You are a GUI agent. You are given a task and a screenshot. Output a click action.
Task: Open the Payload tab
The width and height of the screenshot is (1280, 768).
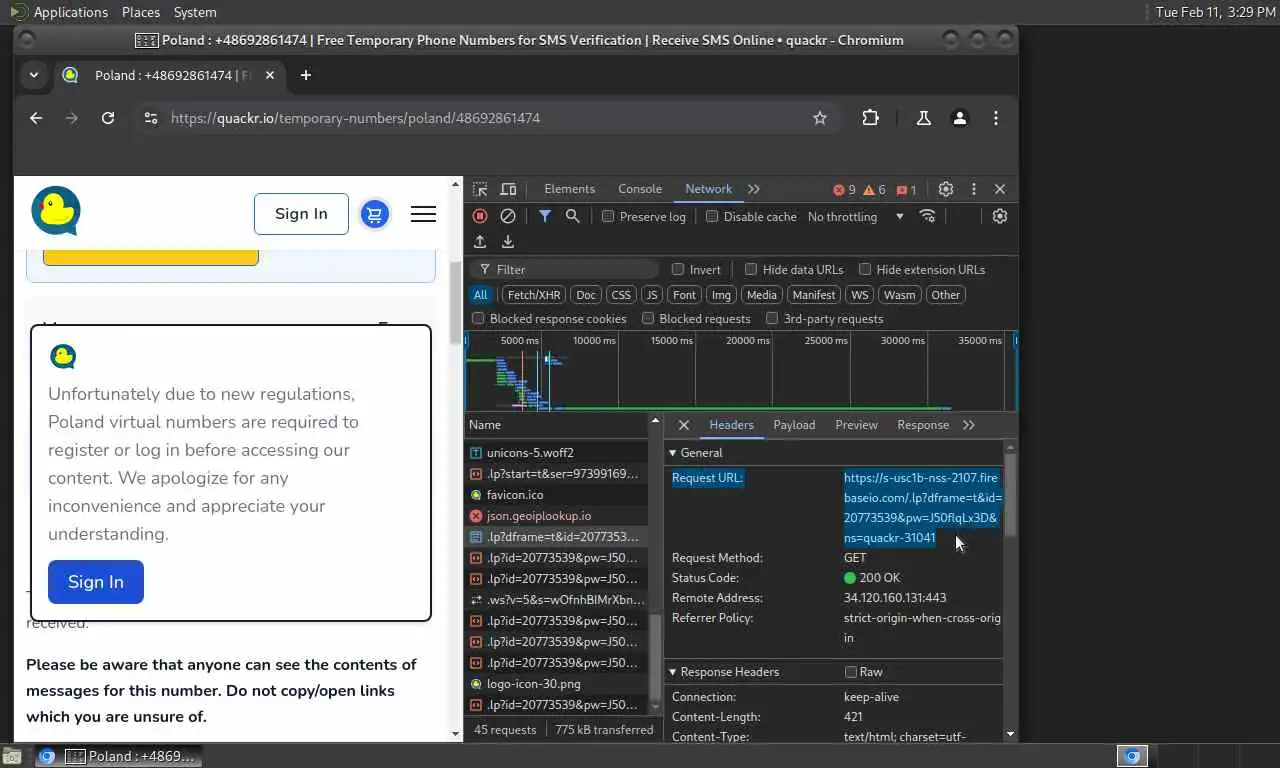pyautogui.click(x=794, y=425)
